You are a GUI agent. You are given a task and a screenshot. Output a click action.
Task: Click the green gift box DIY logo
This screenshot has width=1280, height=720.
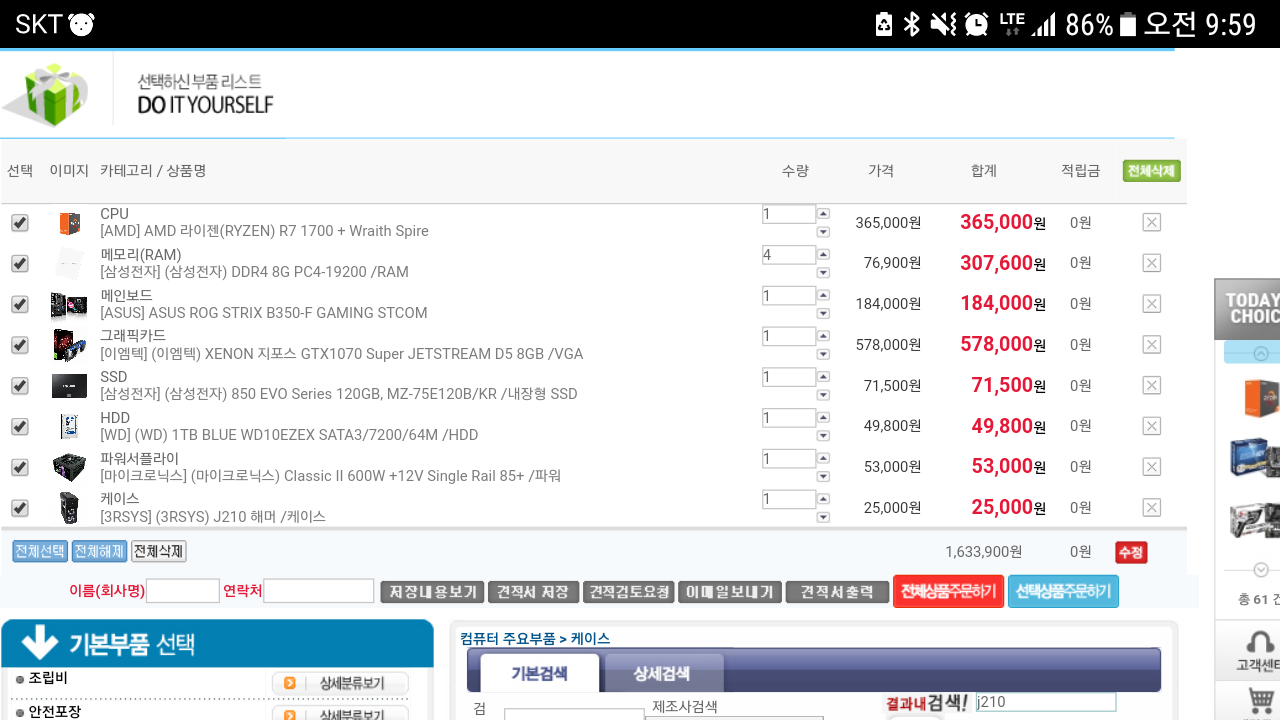click(48, 95)
